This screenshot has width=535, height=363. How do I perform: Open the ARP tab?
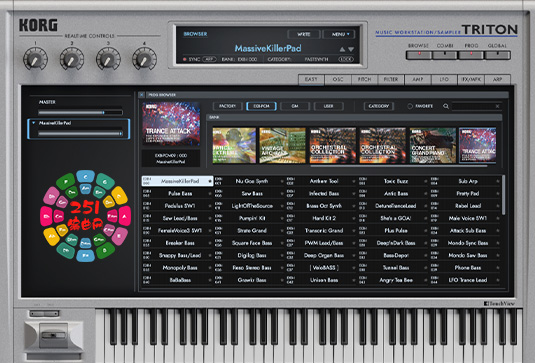pyautogui.click(x=497, y=79)
